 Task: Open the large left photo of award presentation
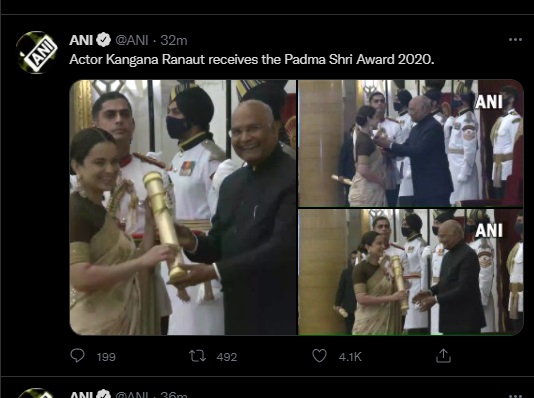click(183, 207)
